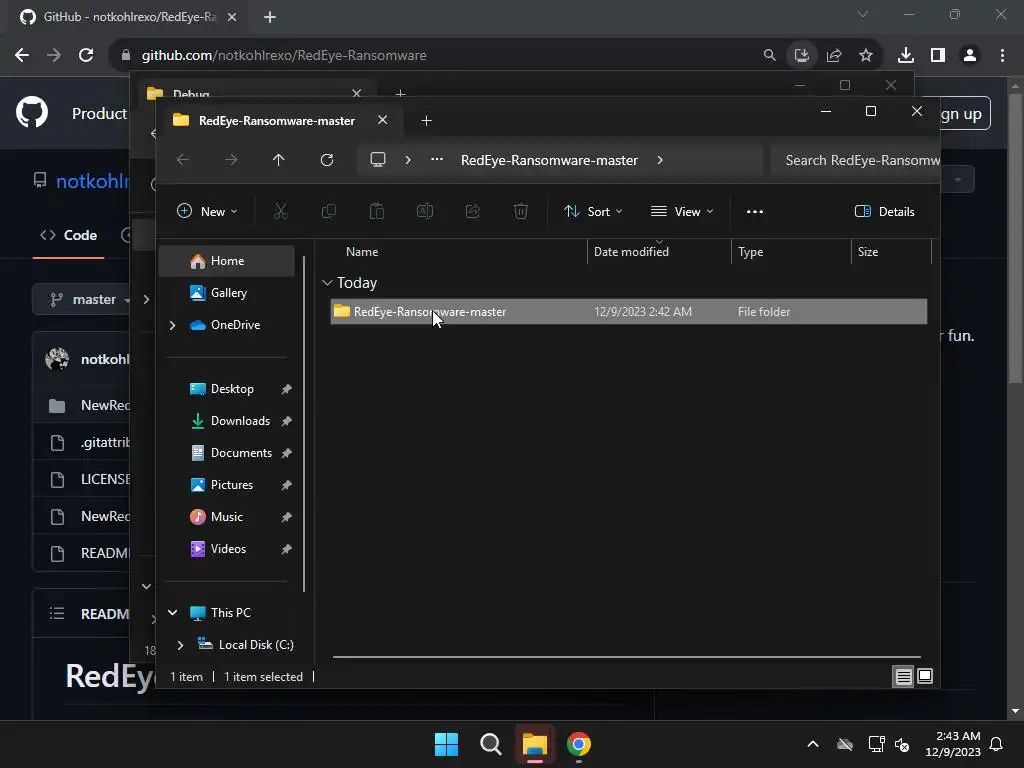Click the Share icon in Explorer toolbar
Viewport: 1024px width, 768px height.
coord(473,212)
